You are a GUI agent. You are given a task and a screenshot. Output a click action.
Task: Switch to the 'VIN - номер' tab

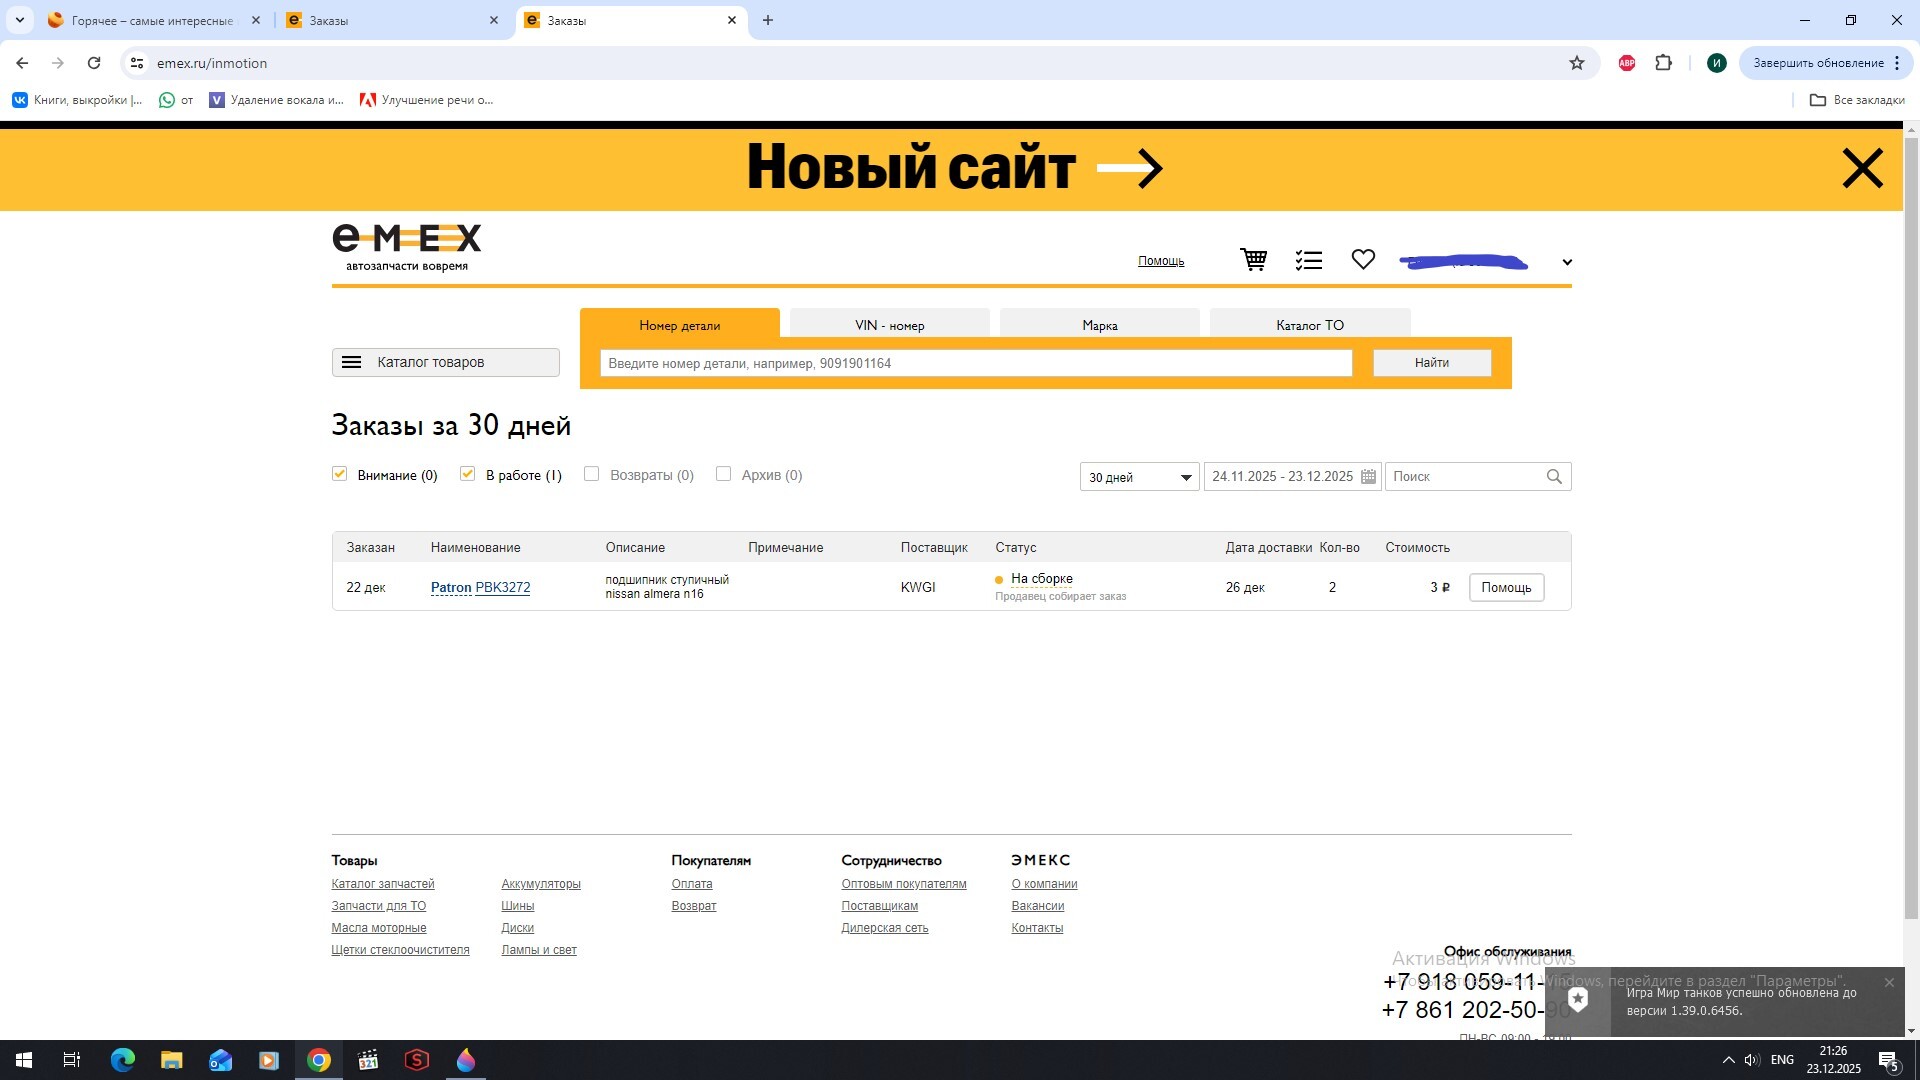point(889,325)
